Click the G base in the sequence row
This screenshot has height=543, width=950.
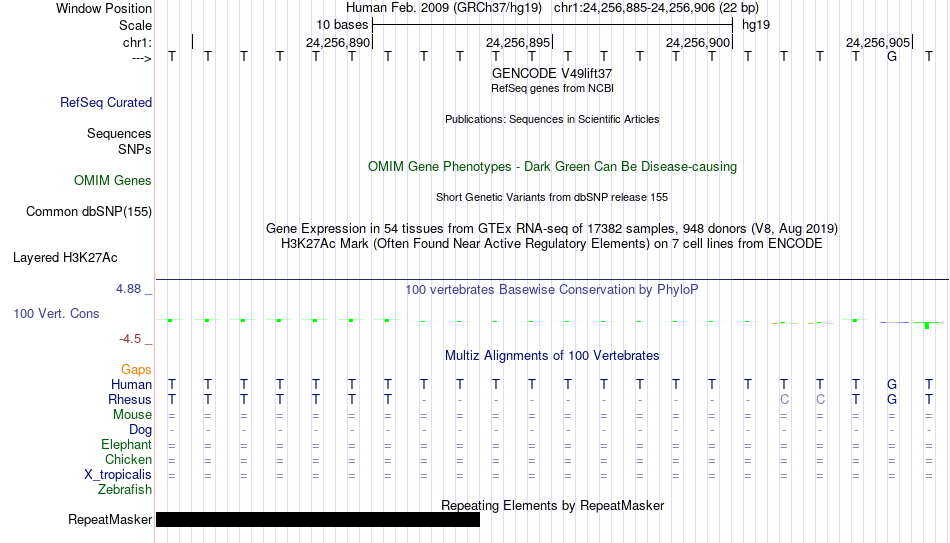click(892, 57)
